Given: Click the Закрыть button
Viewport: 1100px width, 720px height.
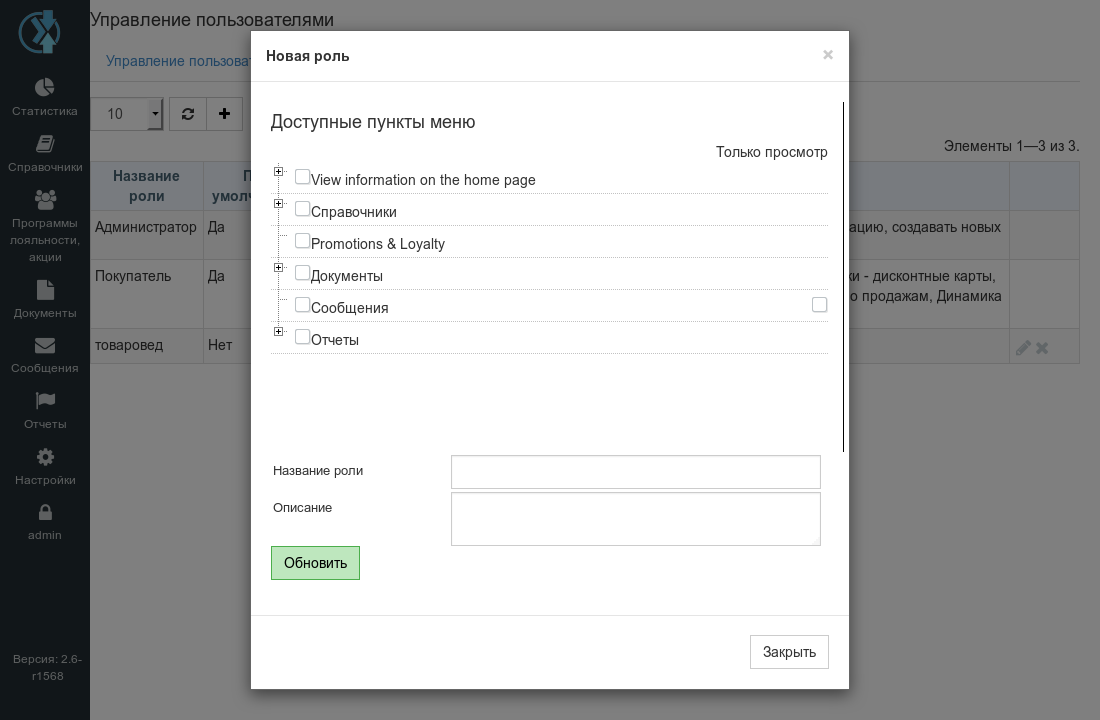Looking at the screenshot, I should pyautogui.click(x=789, y=652).
